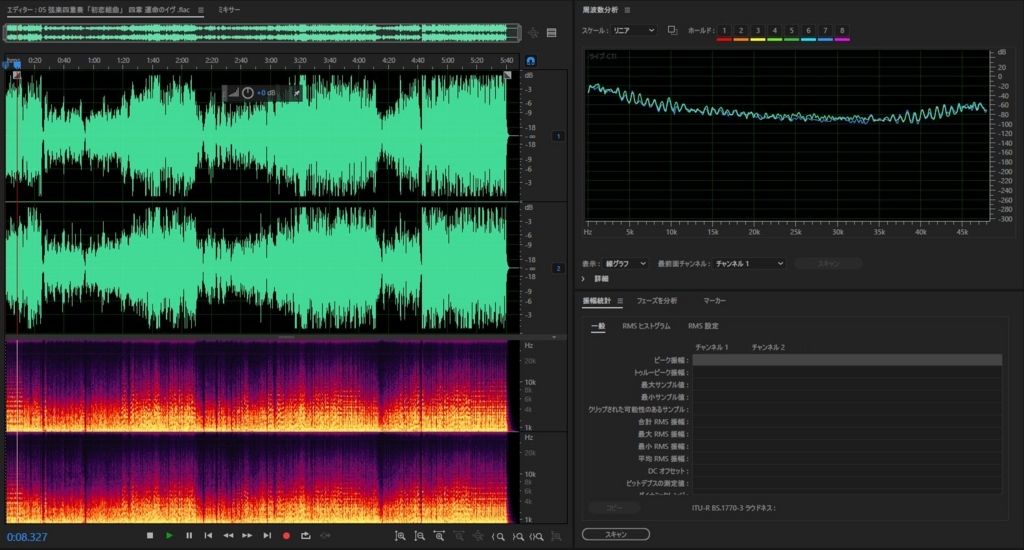
Task: Click the navigator zoom icon next to overview
Action: coord(534,33)
